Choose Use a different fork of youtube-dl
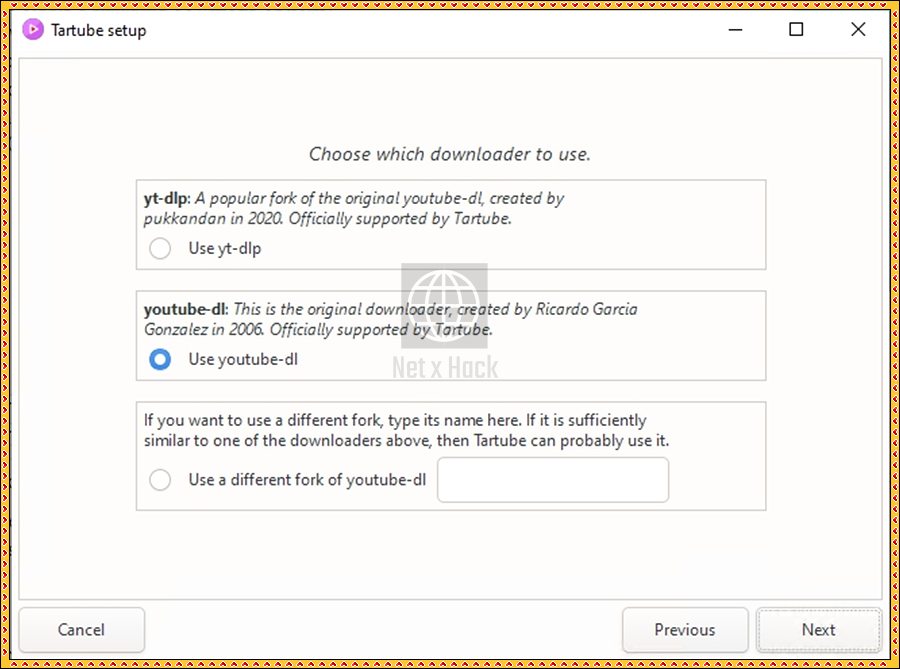Image resolution: width=900 pixels, height=669 pixels. pos(160,480)
